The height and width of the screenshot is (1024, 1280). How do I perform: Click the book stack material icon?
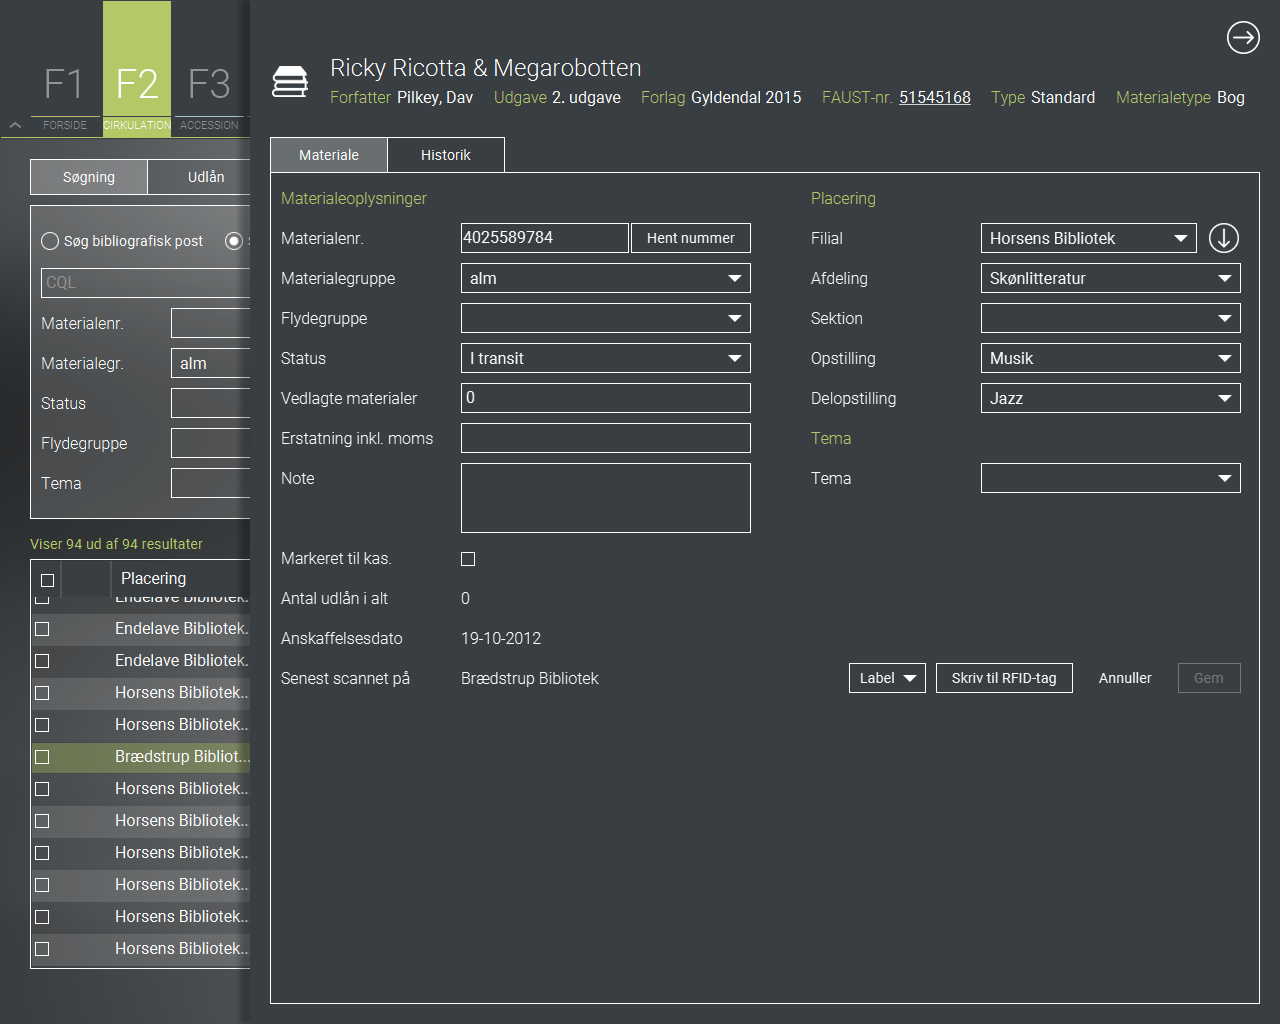pos(290,82)
